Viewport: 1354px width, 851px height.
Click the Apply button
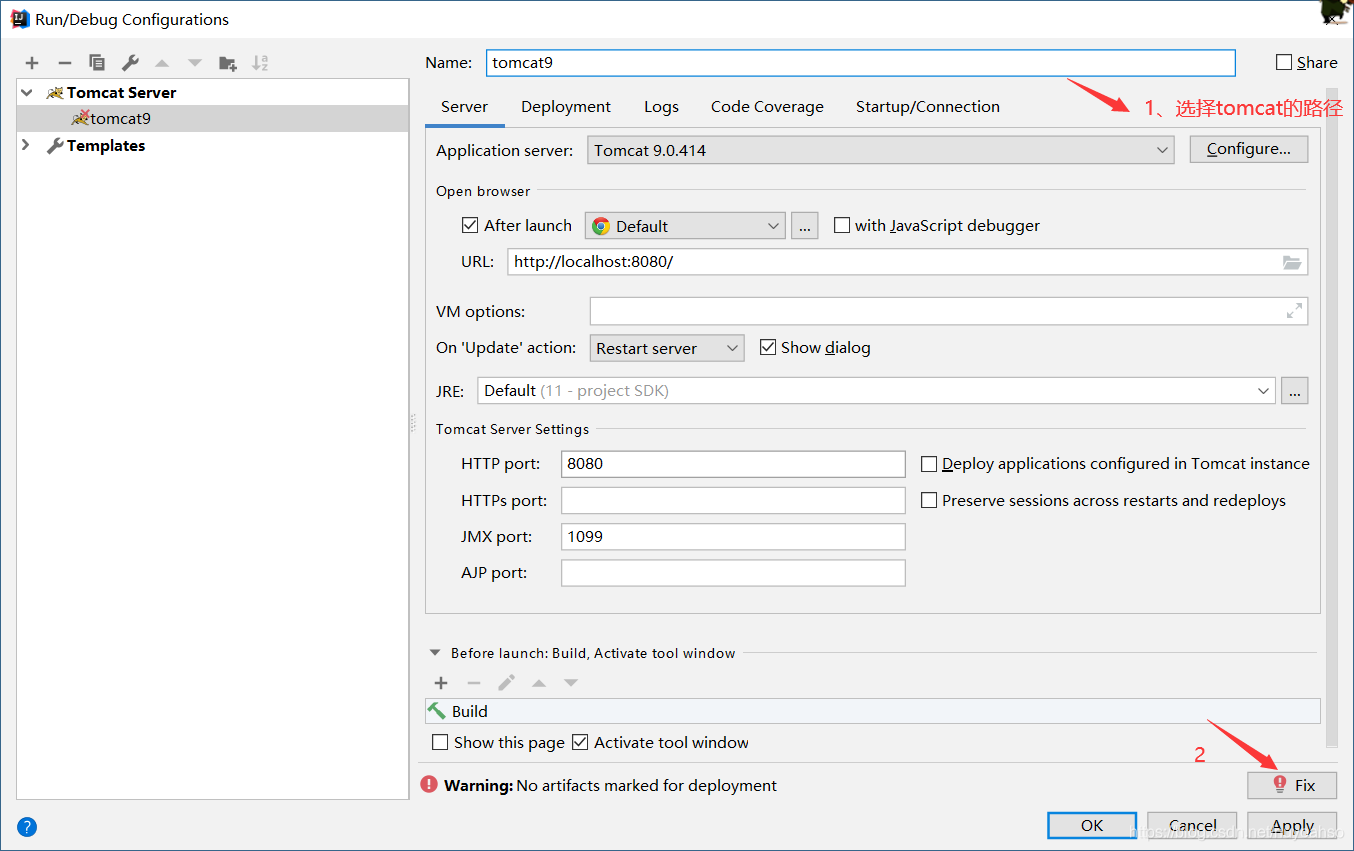[x=1292, y=825]
